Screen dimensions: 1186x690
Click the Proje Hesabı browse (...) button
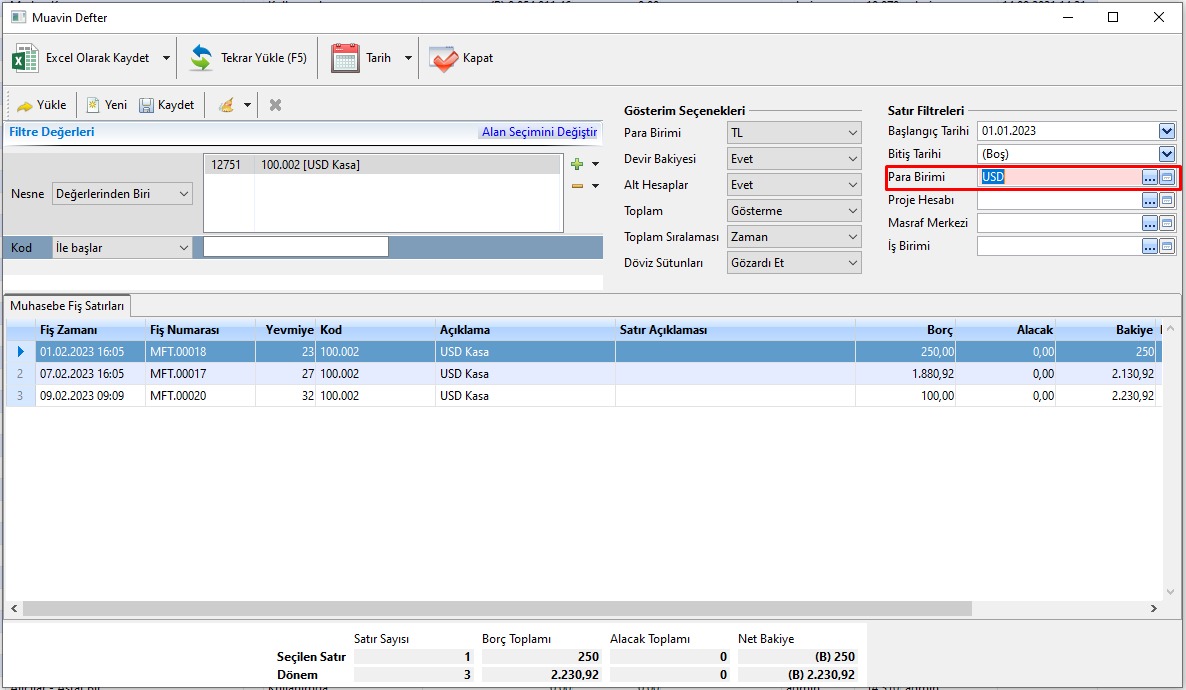(1150, 200)
